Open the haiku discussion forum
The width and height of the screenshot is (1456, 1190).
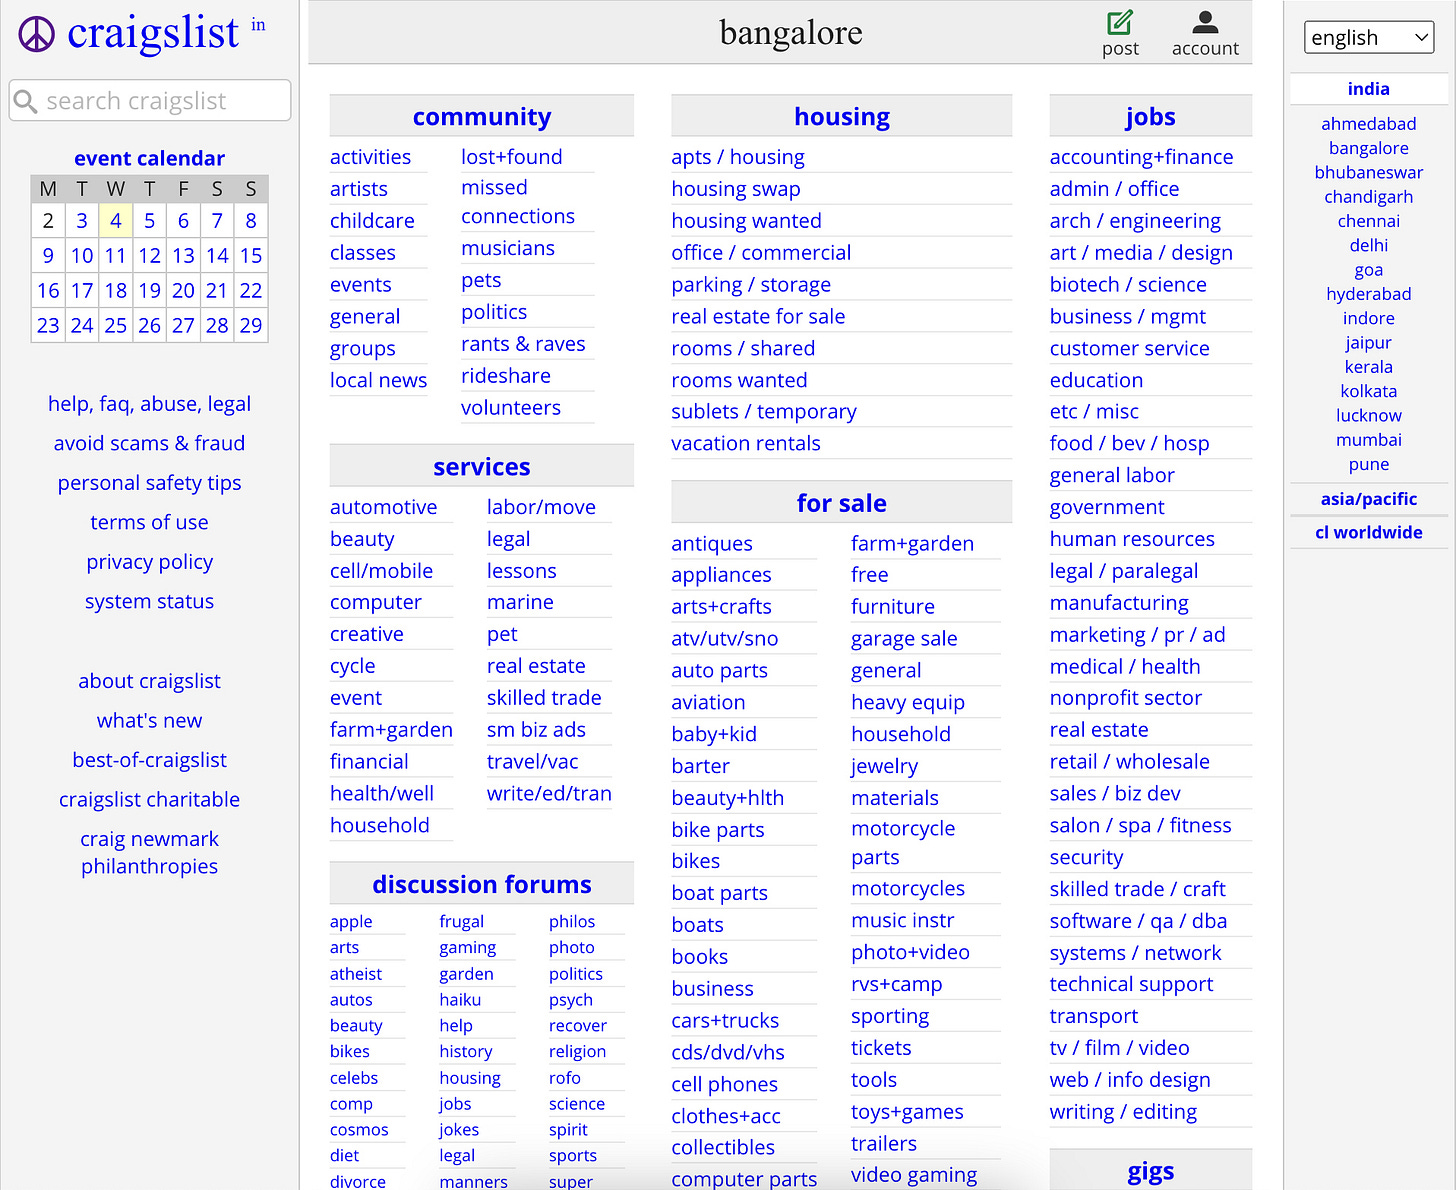click(460, 1000)
